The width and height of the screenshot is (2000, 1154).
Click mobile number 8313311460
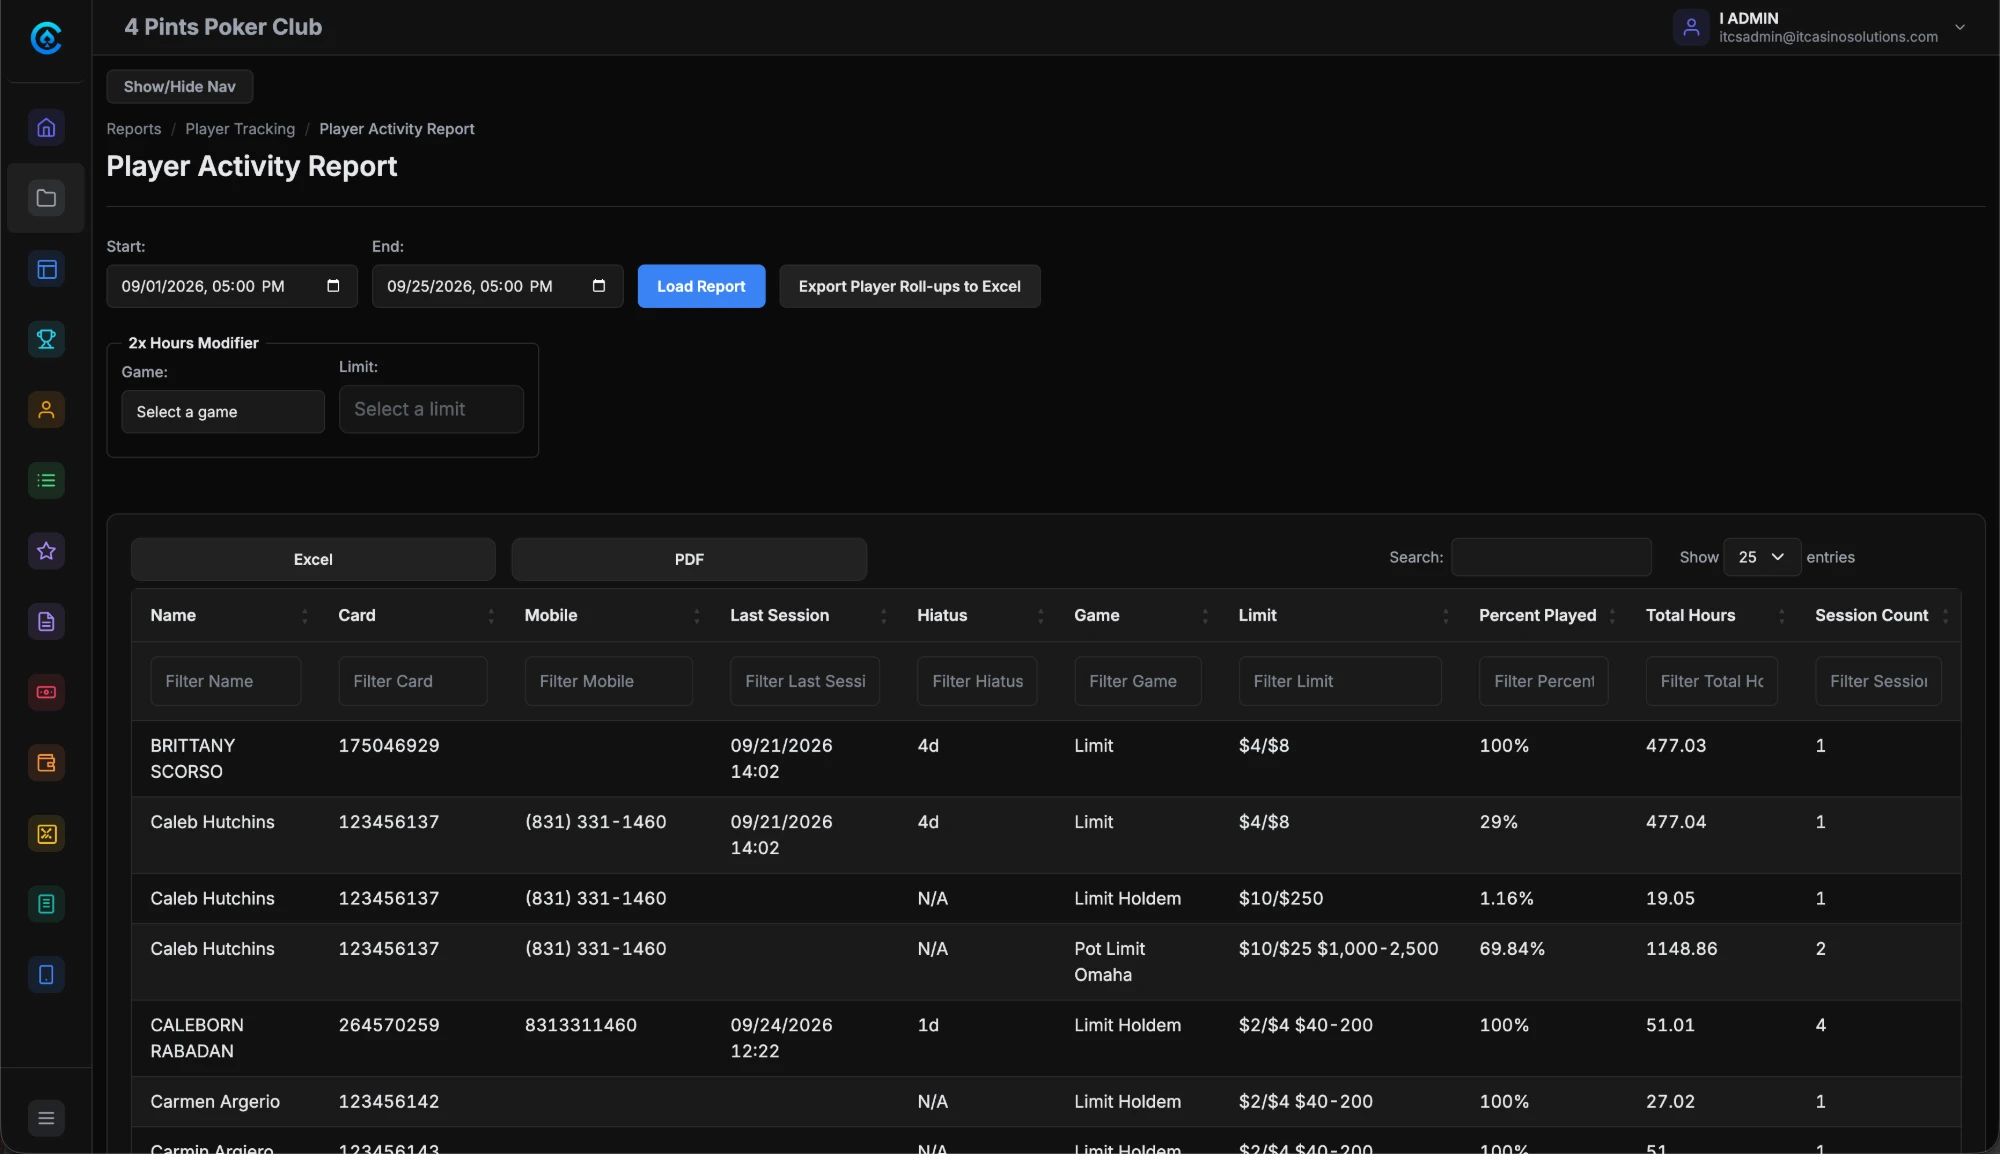[581, 1025]
